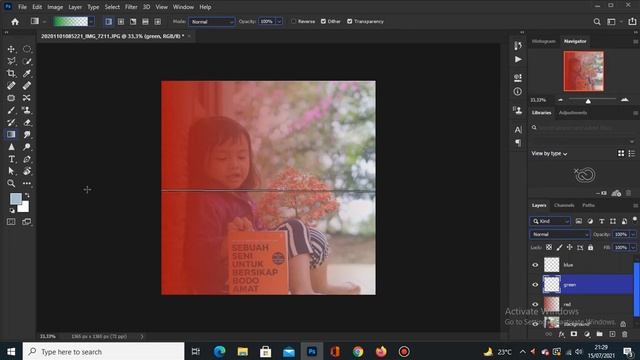Viewport: 640px width, 360px height.
Task: Select the Elliptical Marquee tool
Action: (x=27, y=49)
